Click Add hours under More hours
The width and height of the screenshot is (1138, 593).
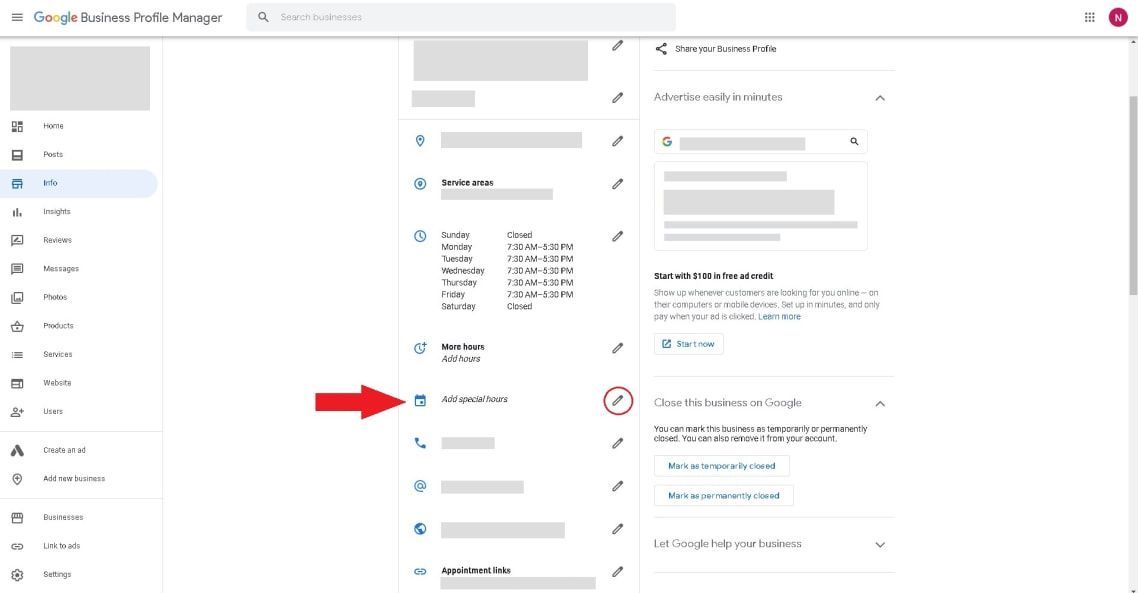[x=460, y=359]
